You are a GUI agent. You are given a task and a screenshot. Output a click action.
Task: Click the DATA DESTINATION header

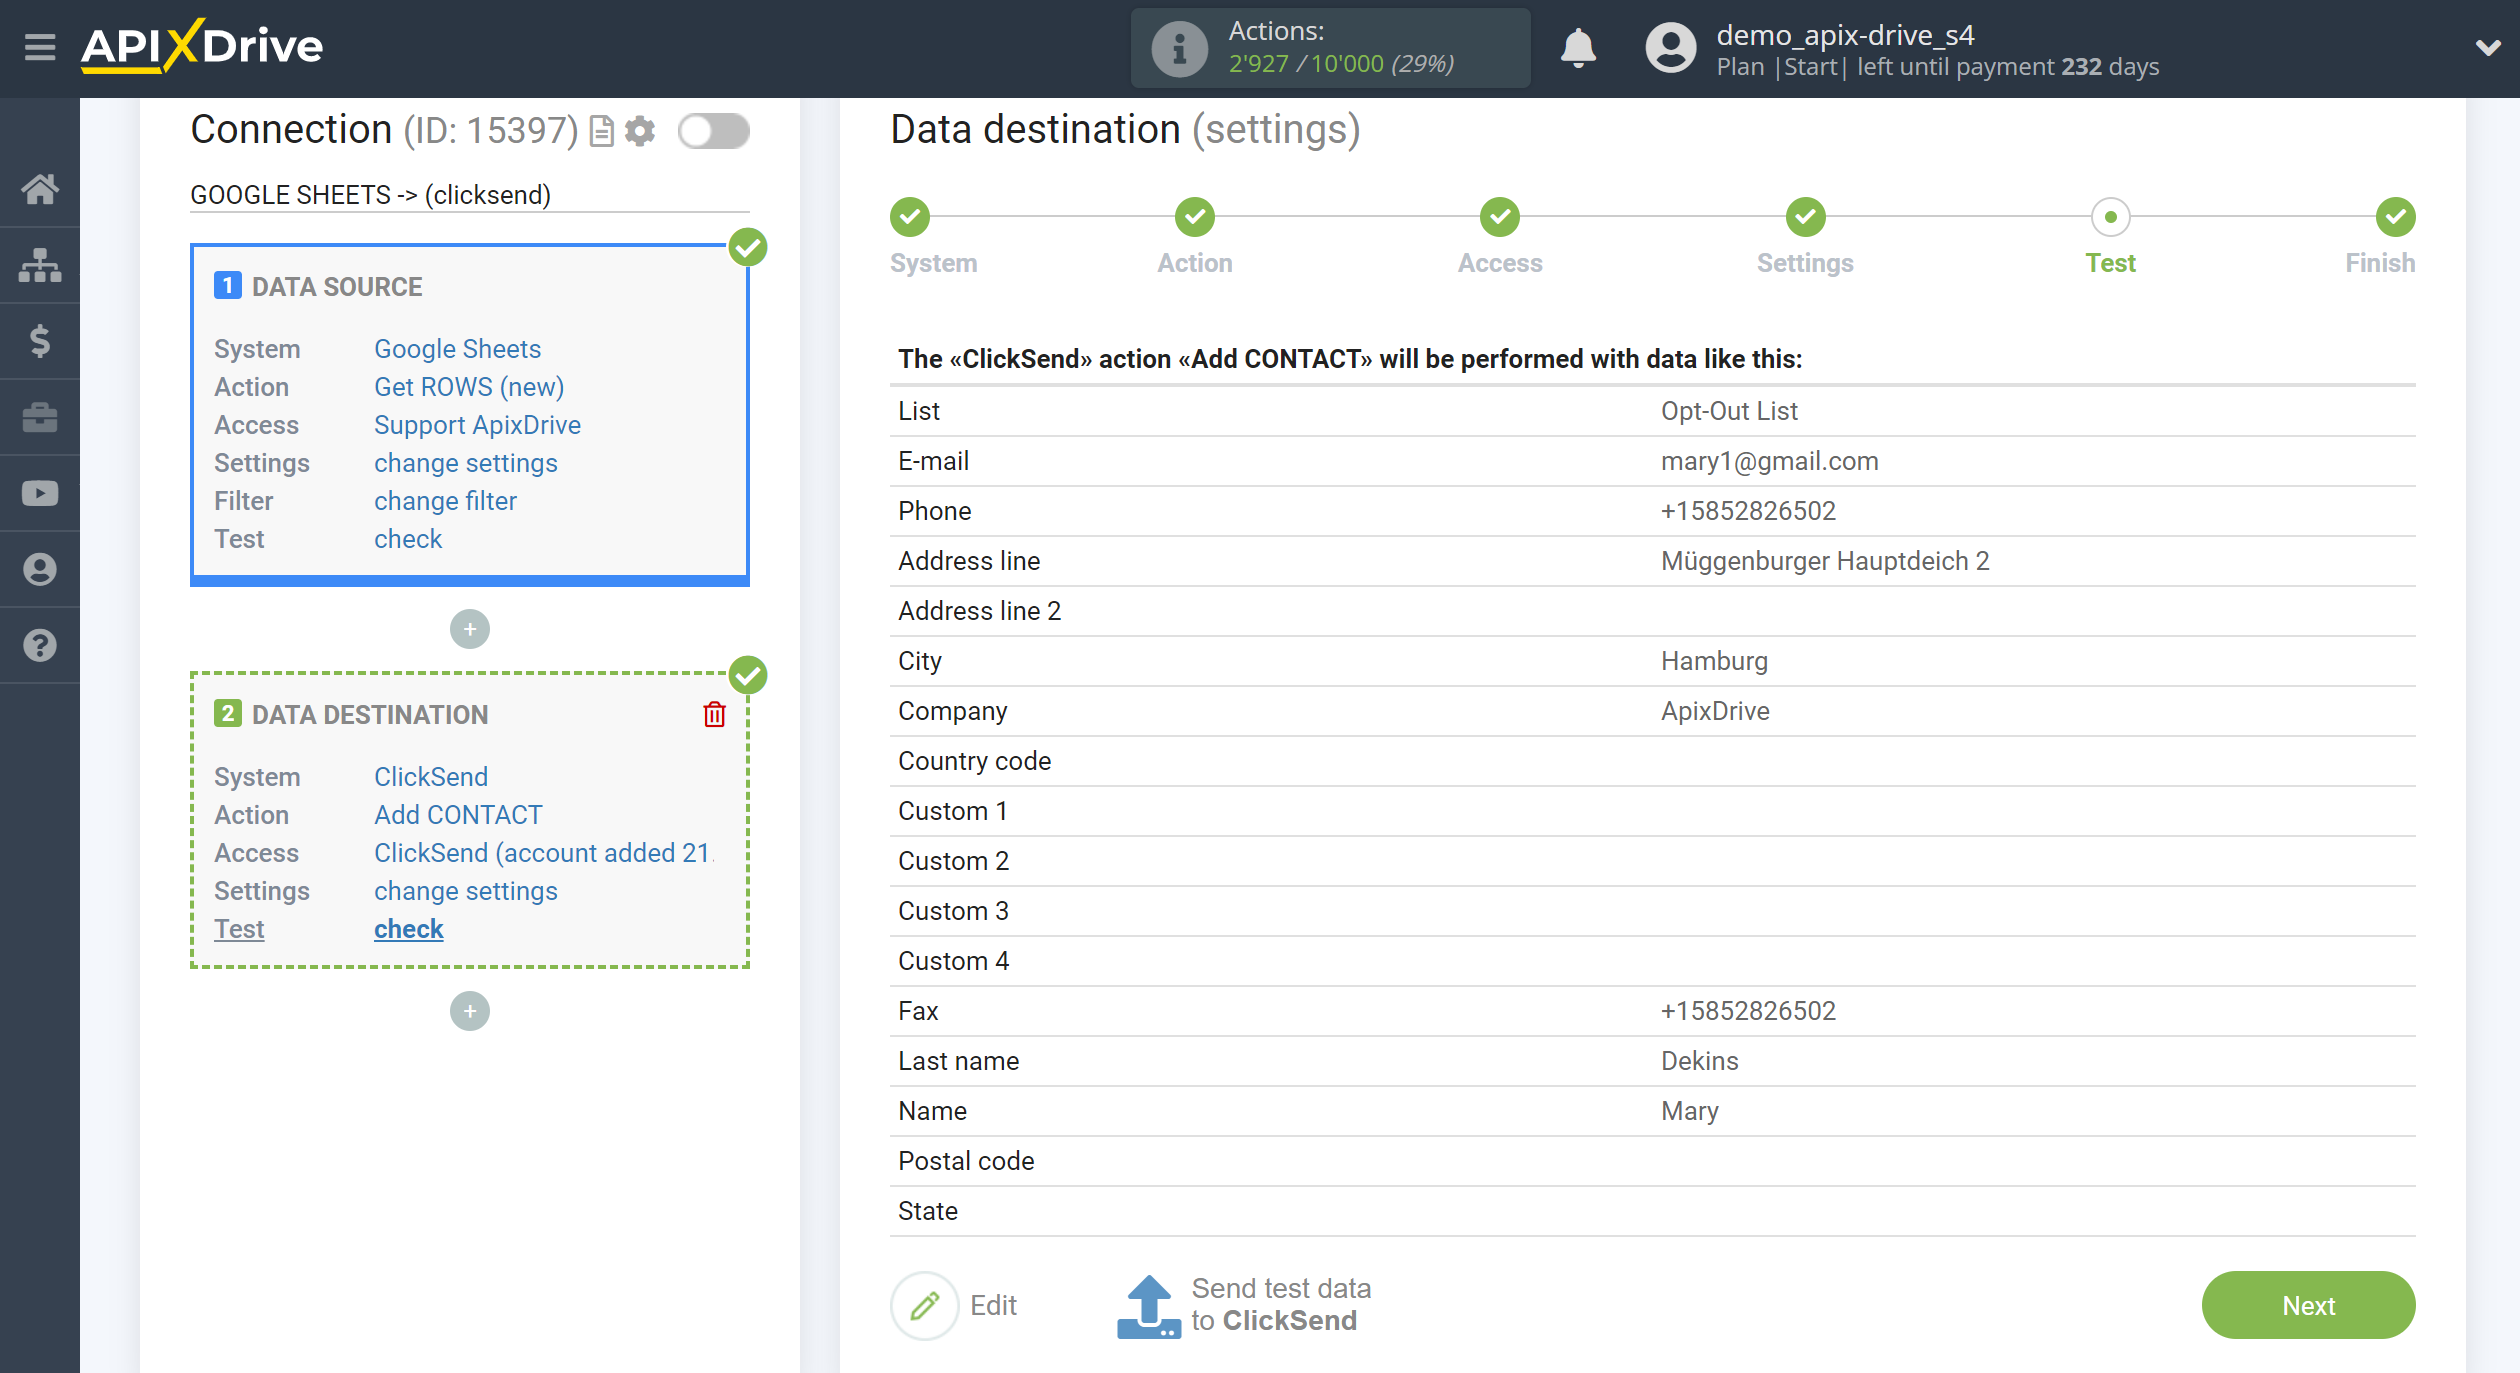point(370,715)
